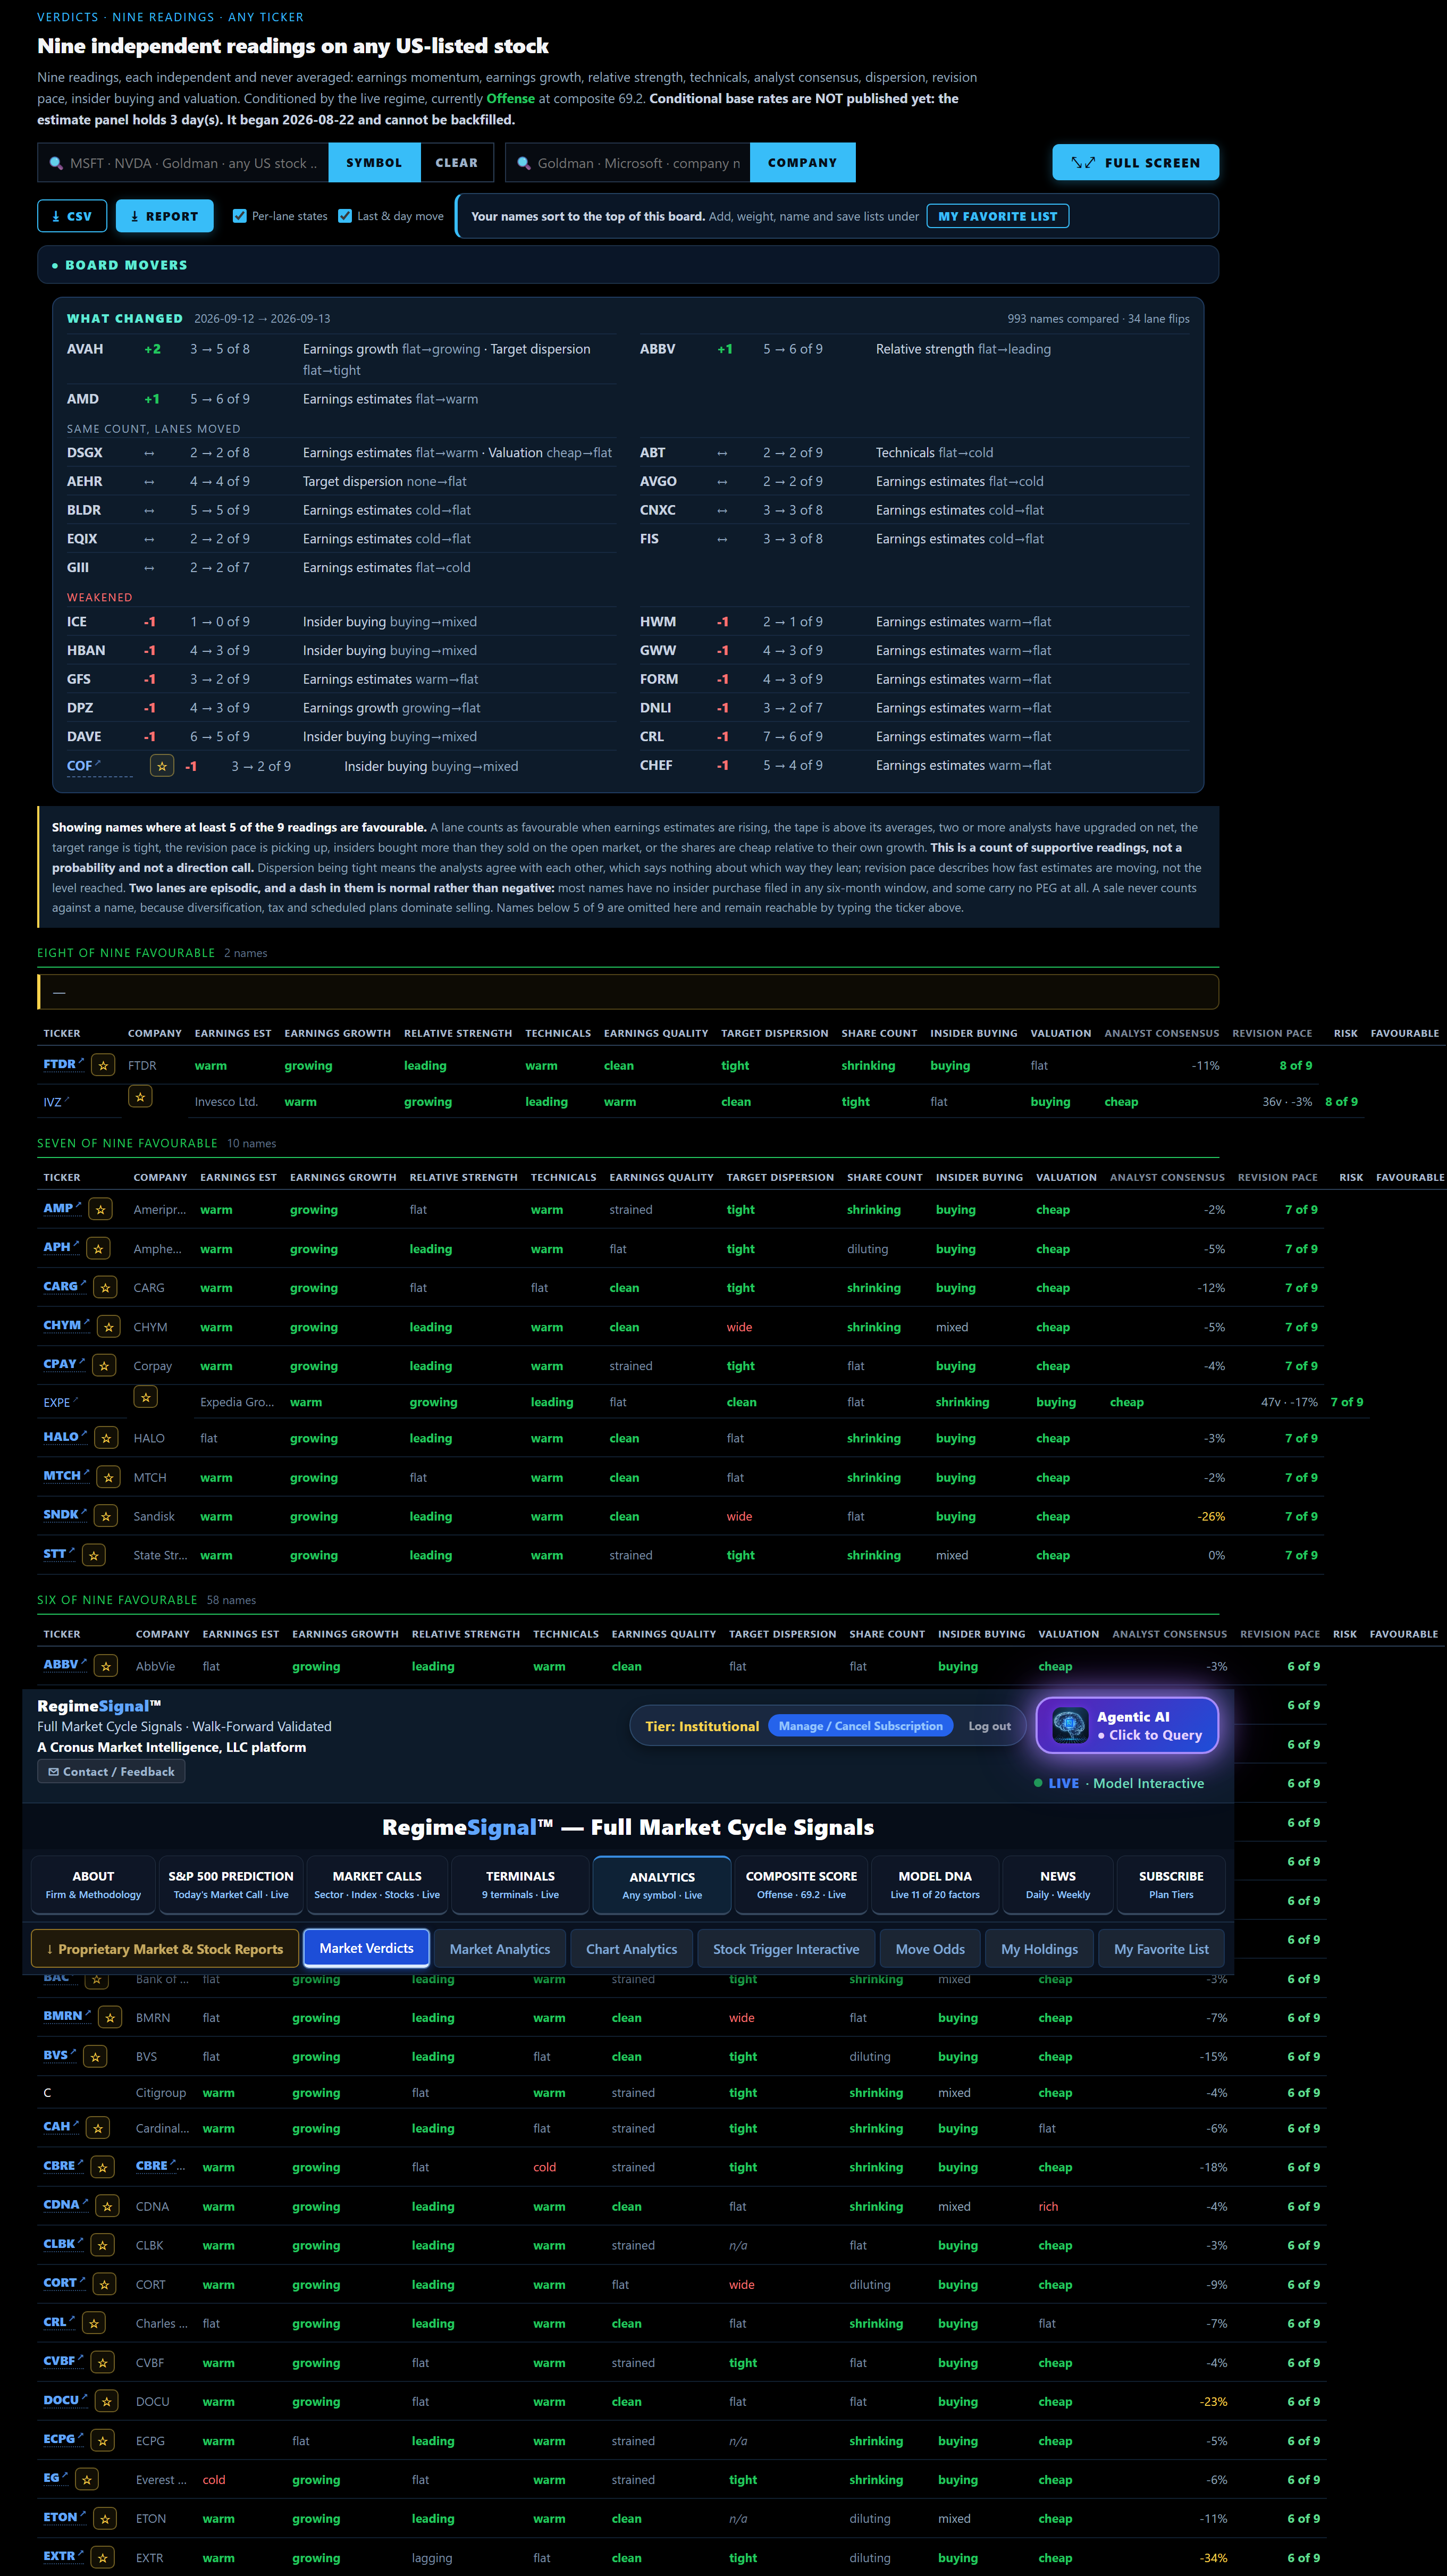Open the Model DNA tab
The image size is (1447, 2576).
coord(935,1884)
